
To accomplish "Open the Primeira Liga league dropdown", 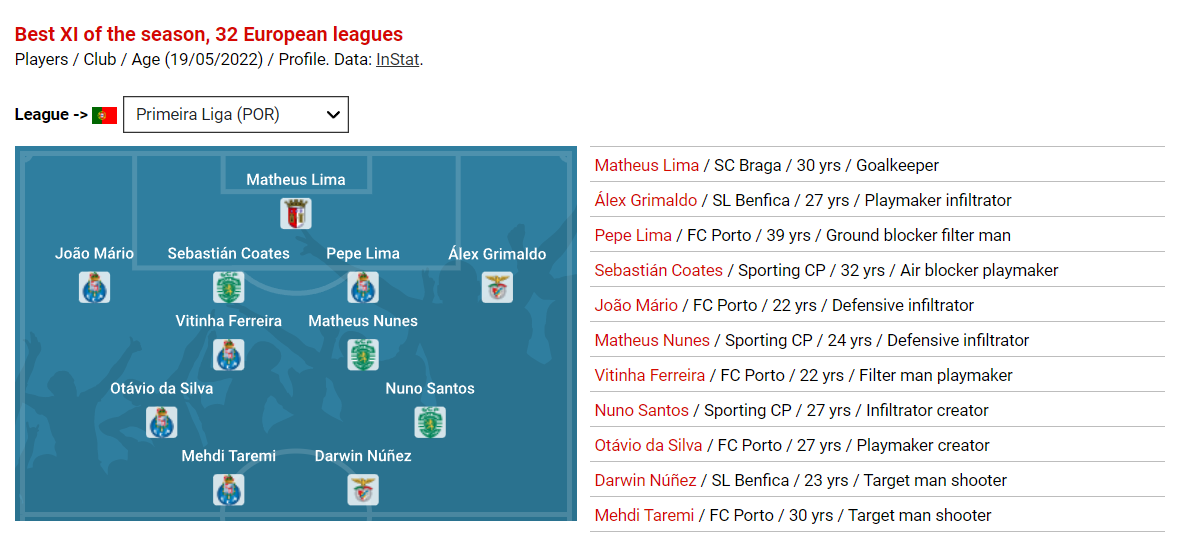I will pos(235,115).
